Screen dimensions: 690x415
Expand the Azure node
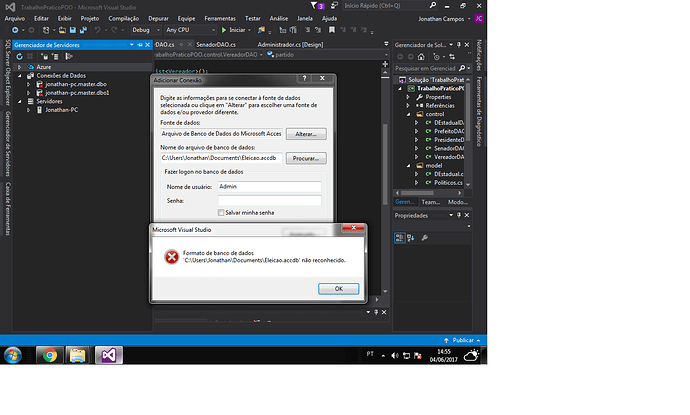pyautogui.click(x=19, y=67)
